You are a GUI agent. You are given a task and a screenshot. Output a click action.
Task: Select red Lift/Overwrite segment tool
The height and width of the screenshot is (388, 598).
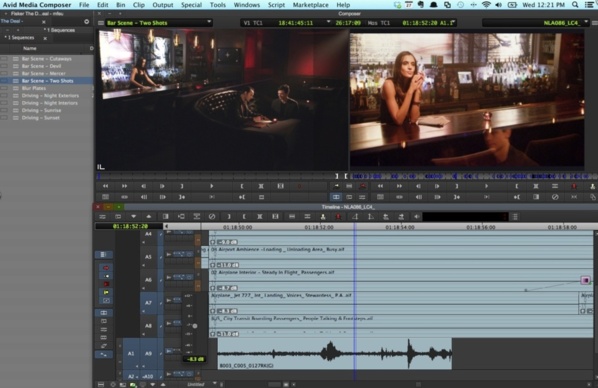106,268
